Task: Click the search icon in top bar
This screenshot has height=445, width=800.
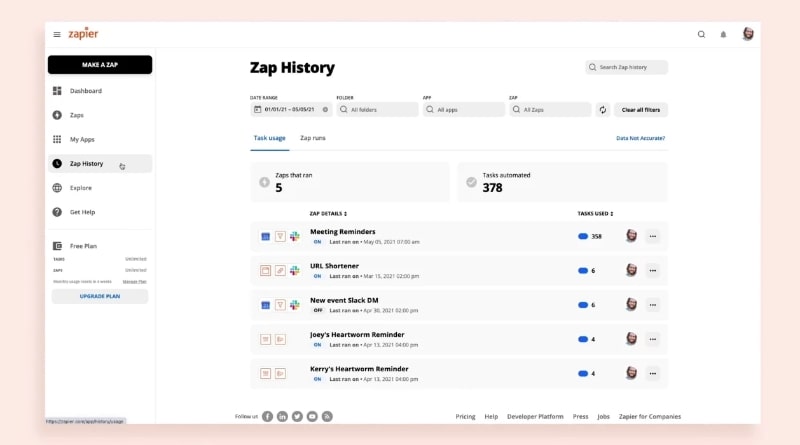Action: click(x=701, y=34)
